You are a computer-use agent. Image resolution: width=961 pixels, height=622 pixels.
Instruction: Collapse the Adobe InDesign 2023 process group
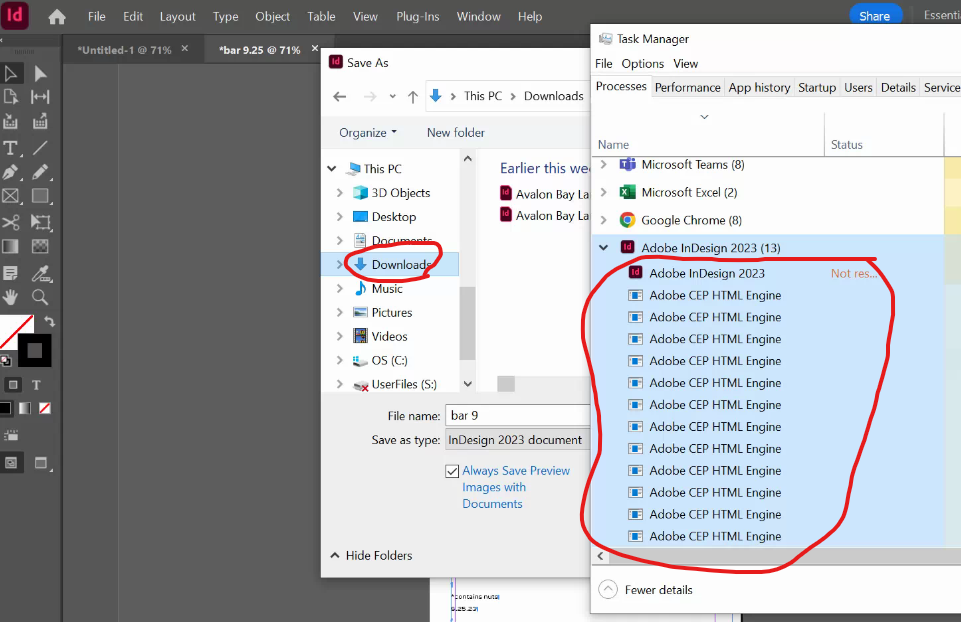[603, 247]
